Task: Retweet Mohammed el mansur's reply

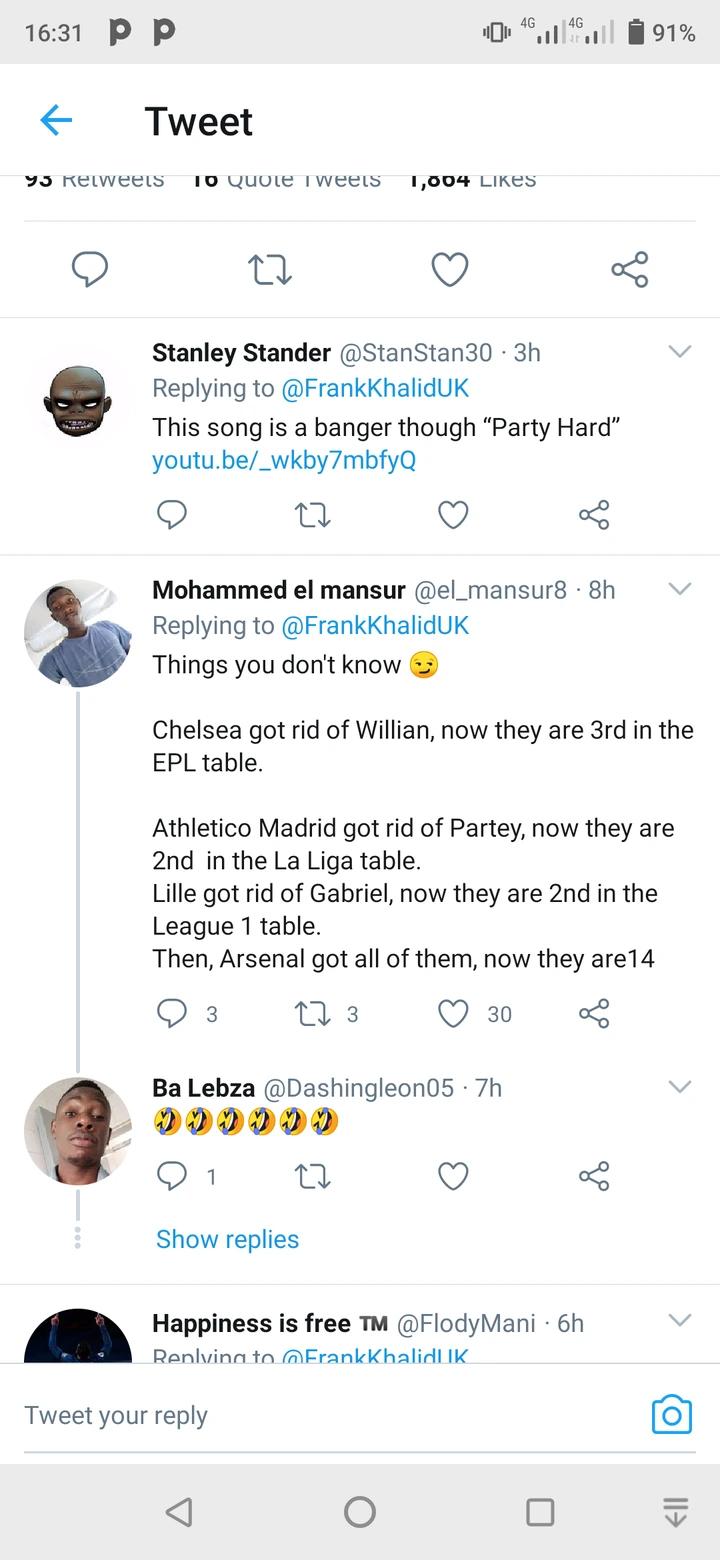Action: click(x=312, y=1014)
